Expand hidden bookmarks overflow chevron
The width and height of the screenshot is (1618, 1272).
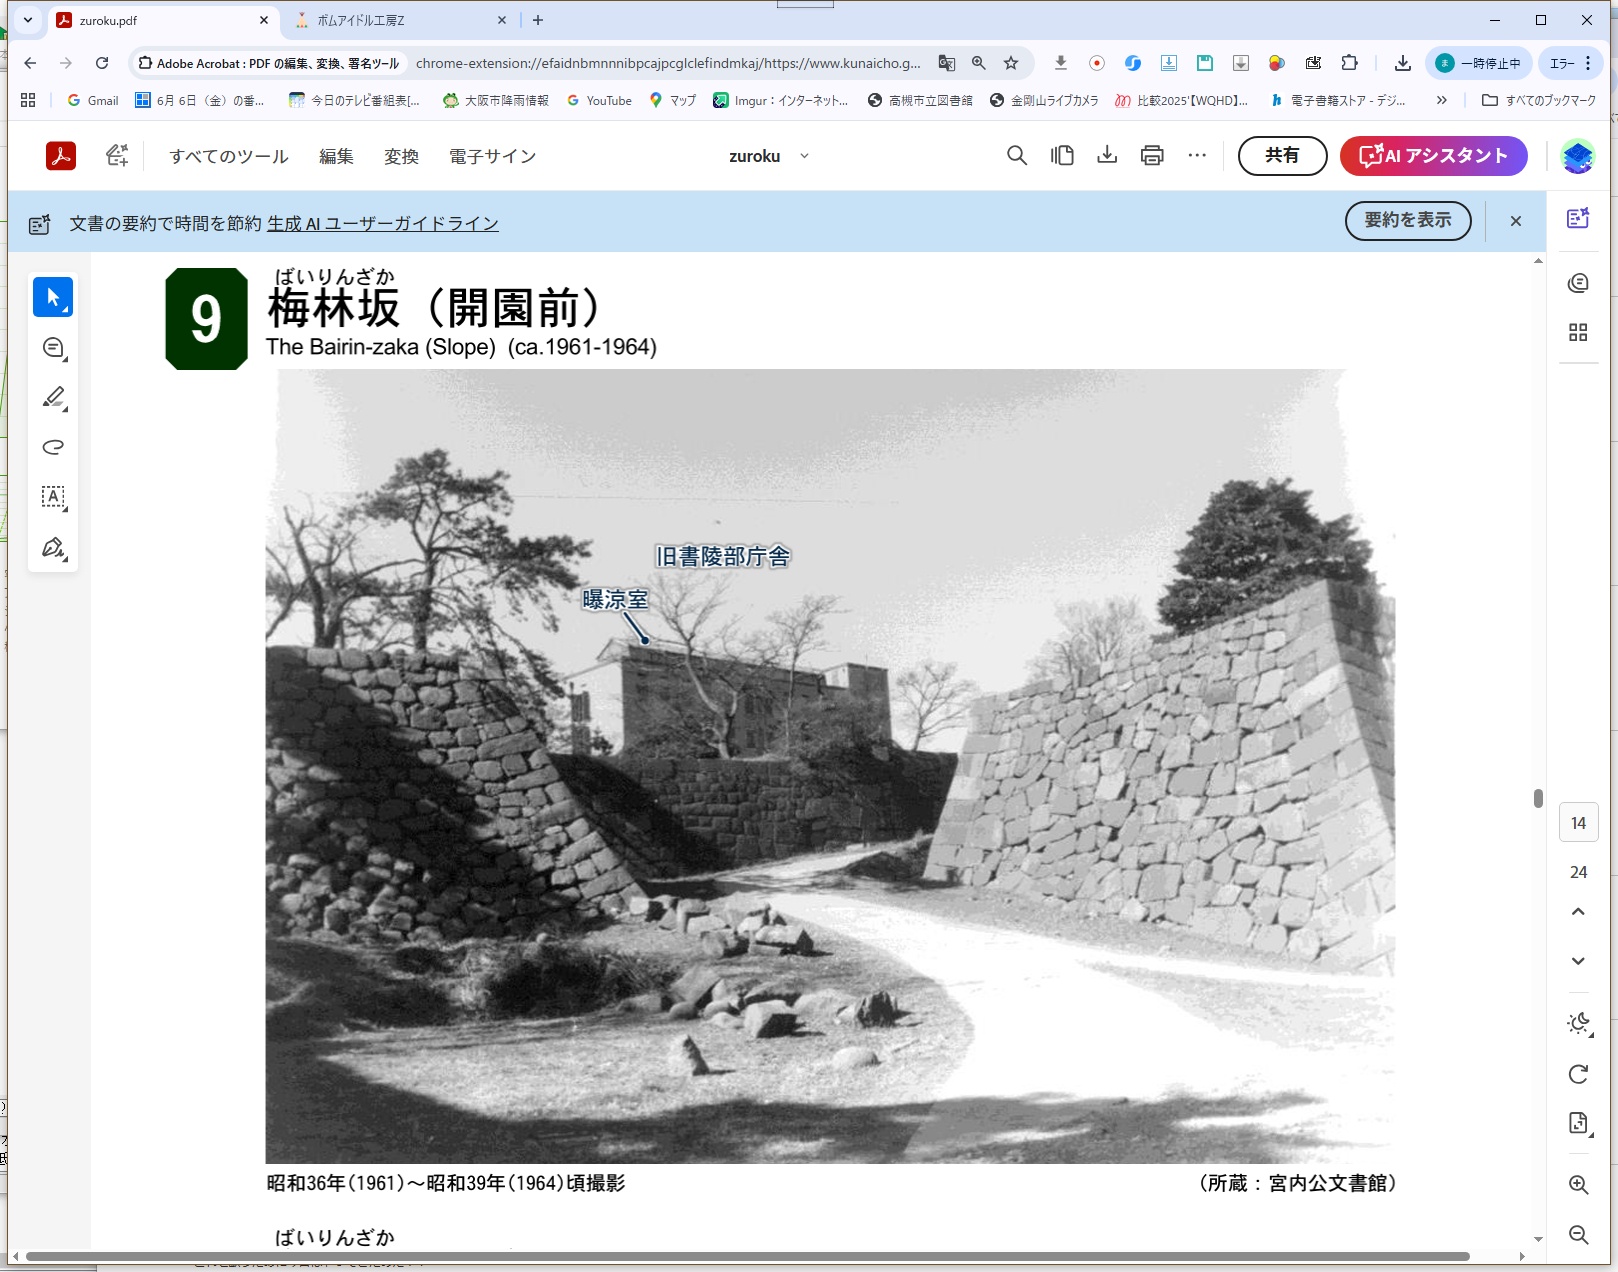[x=1441, y=100]
